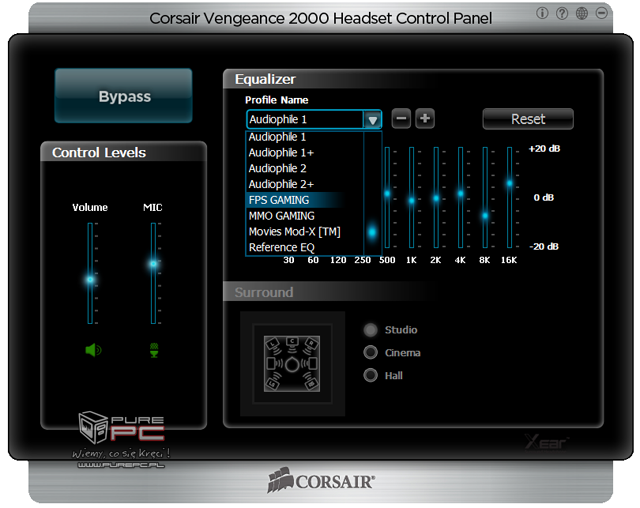Click the 8K equalizer slider
The image size is (640, 508).
(485, 197)
